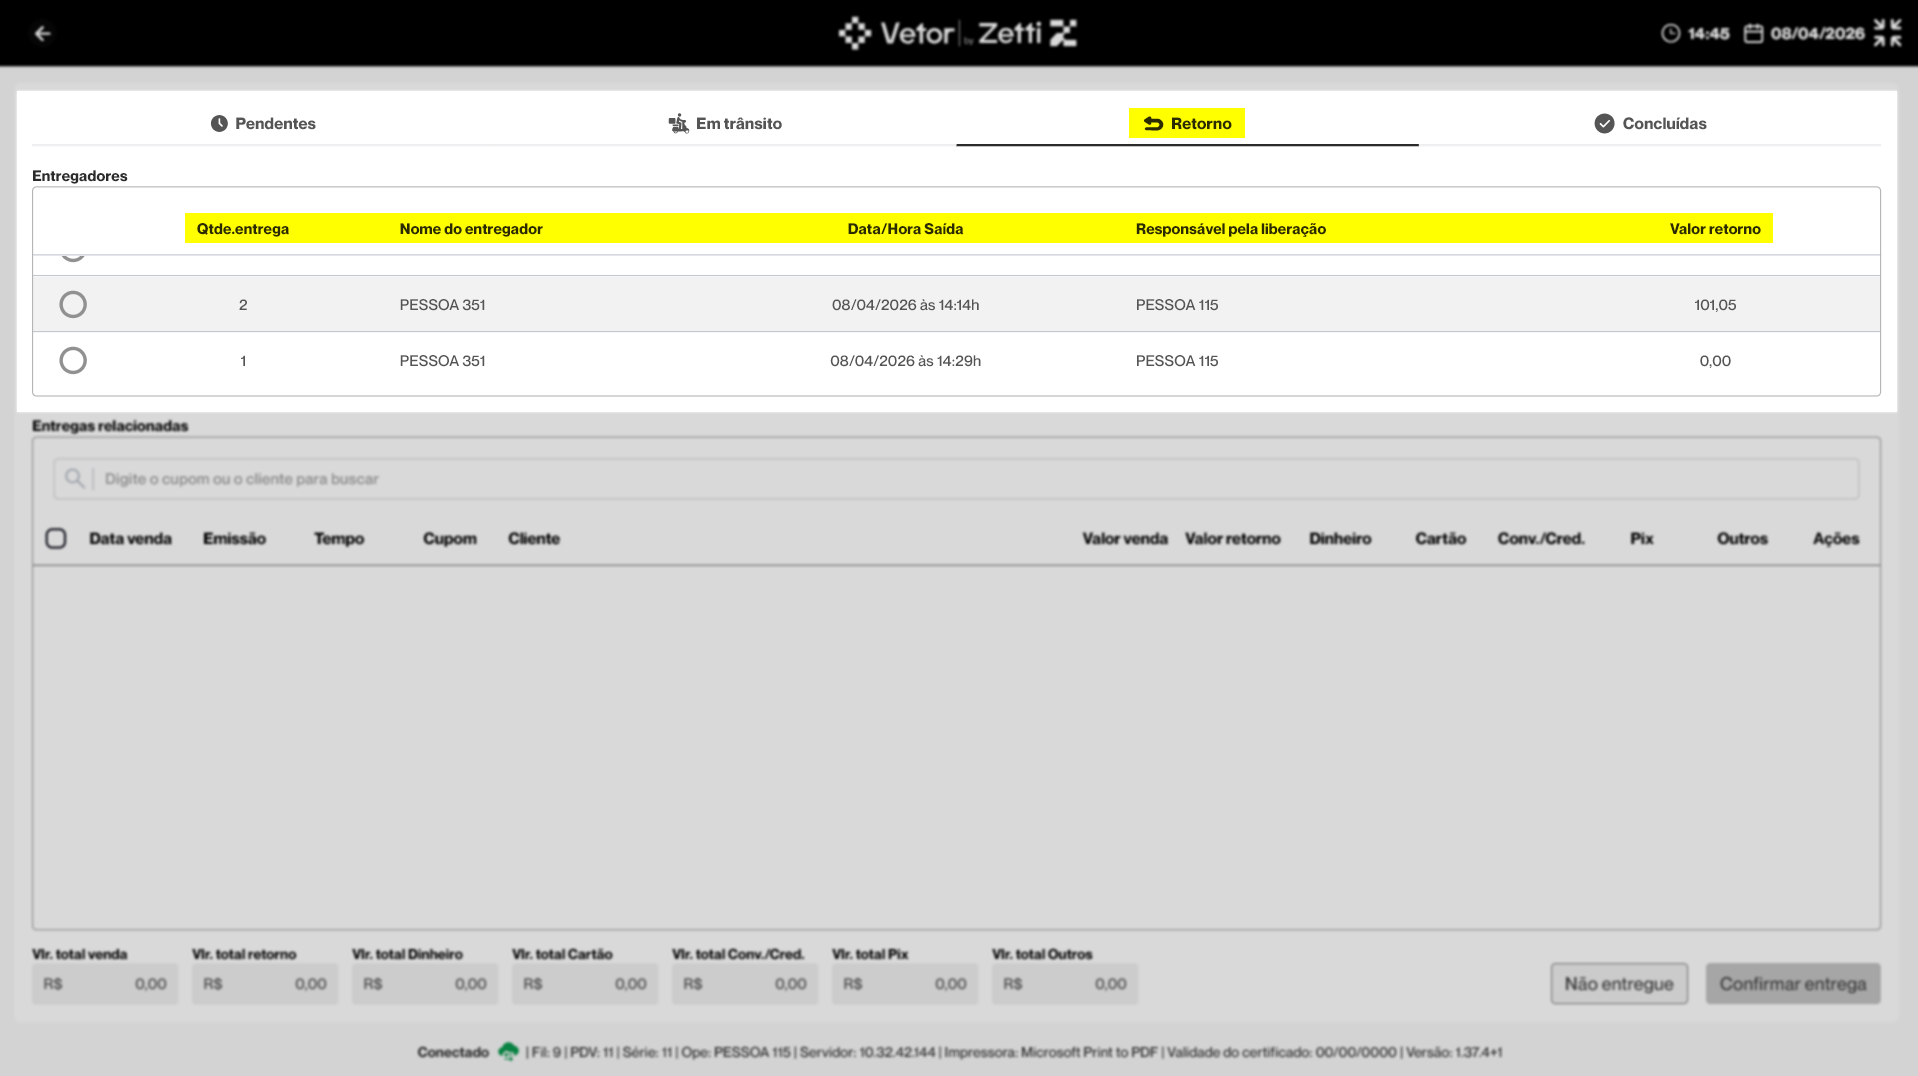Click the Vetor Zetti logo
Viewport: 1918px width, 1076px height.
[x=958, y=33]
